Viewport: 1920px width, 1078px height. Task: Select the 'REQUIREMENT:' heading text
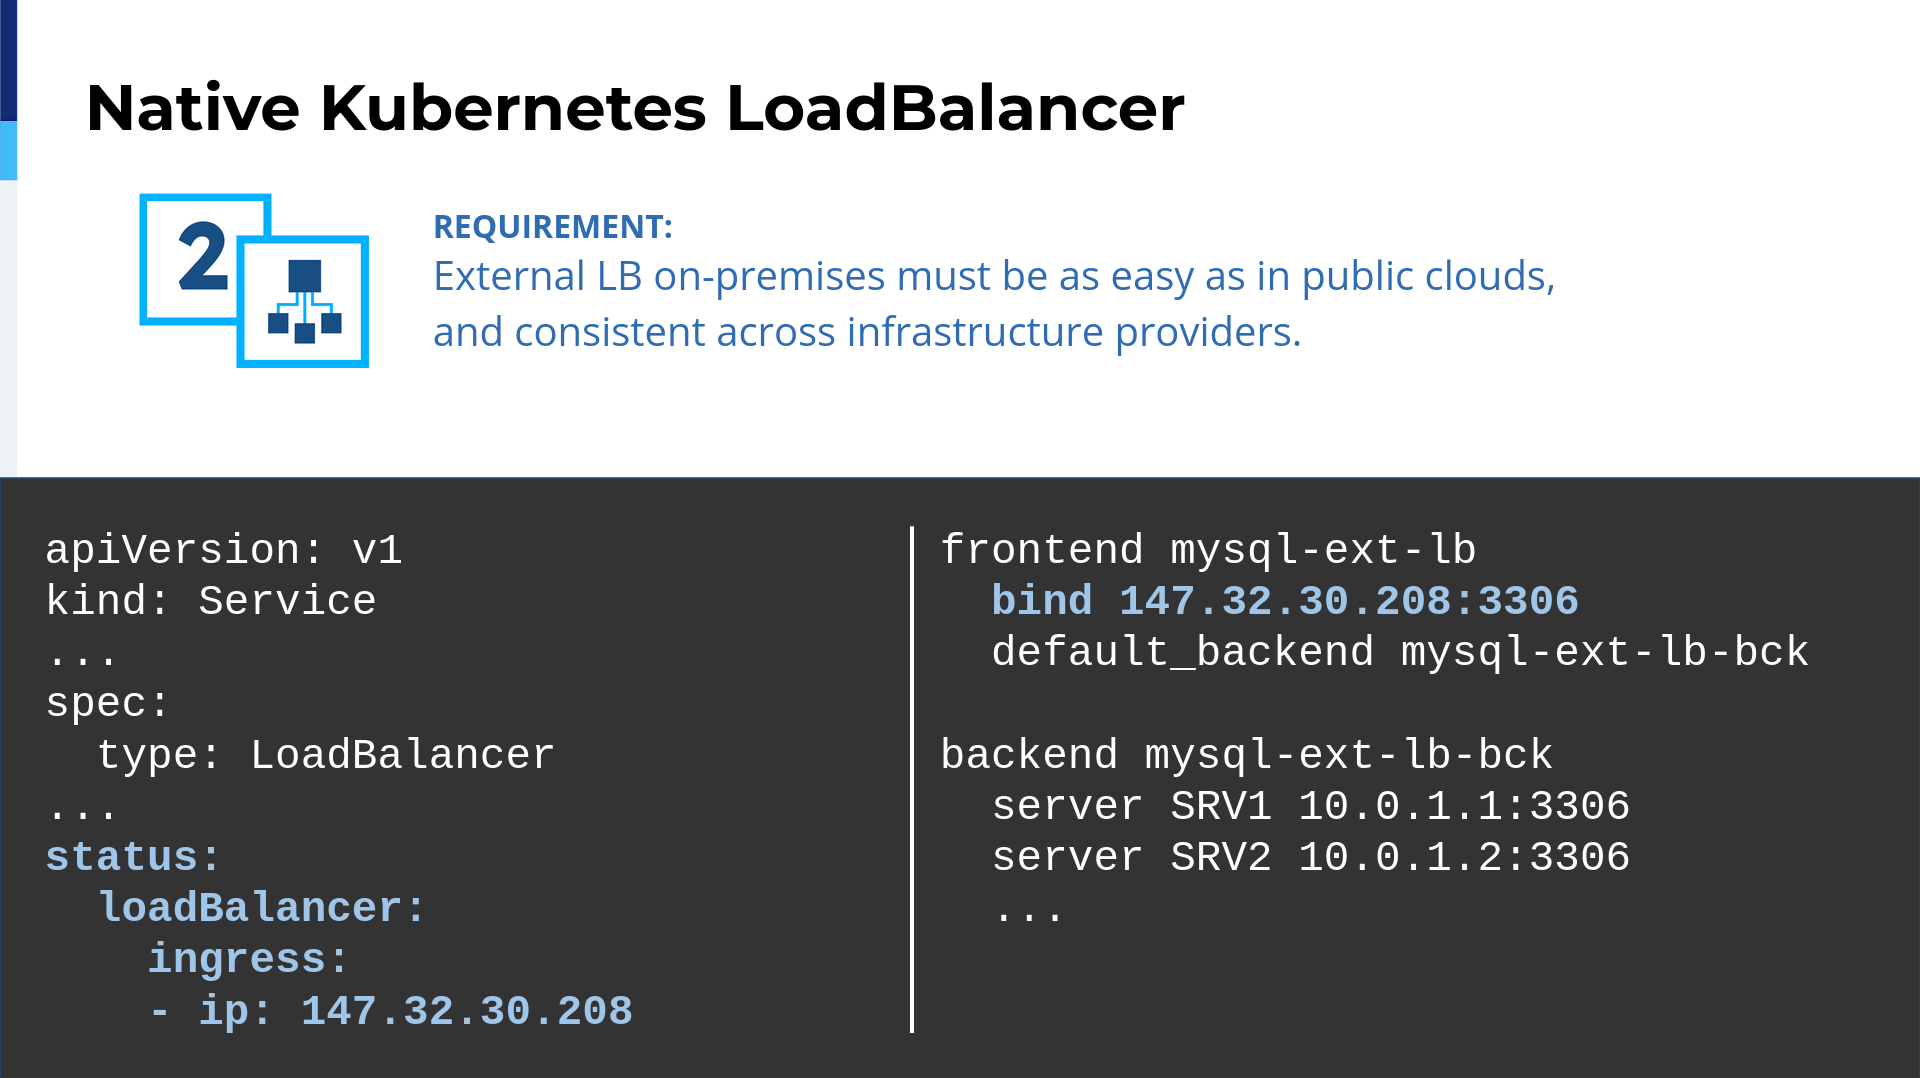[553, 227]
